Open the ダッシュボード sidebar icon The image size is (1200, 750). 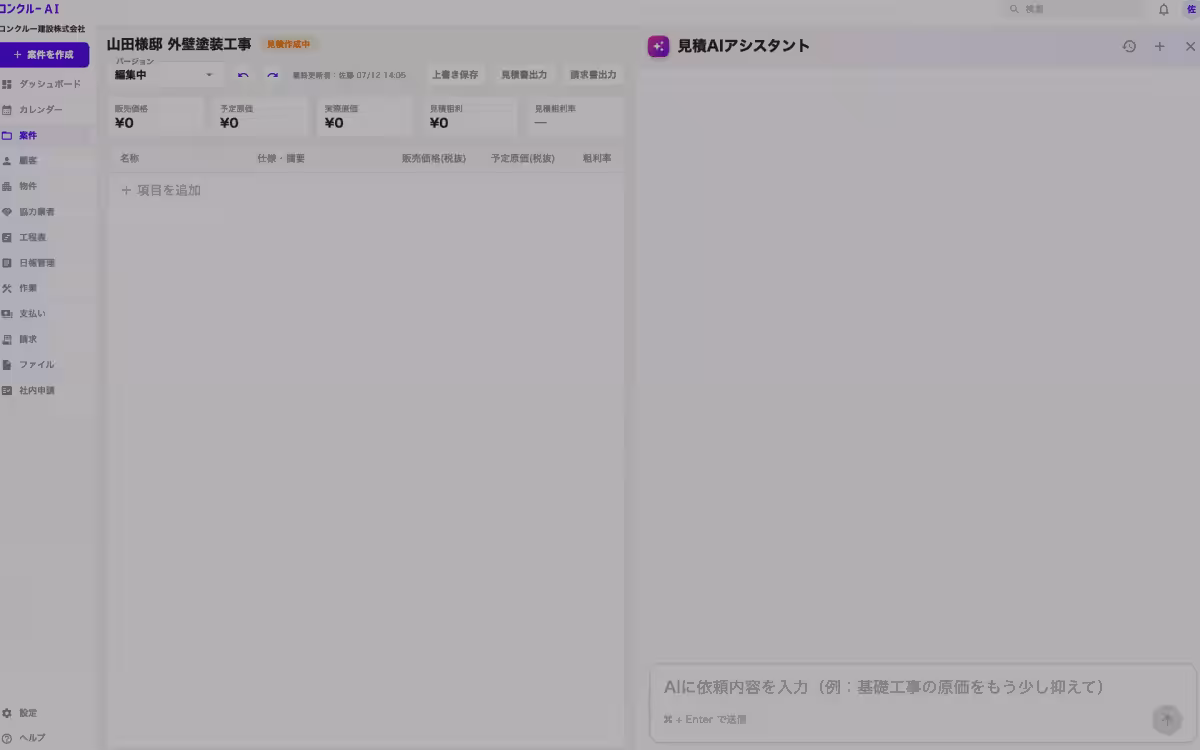7,84
